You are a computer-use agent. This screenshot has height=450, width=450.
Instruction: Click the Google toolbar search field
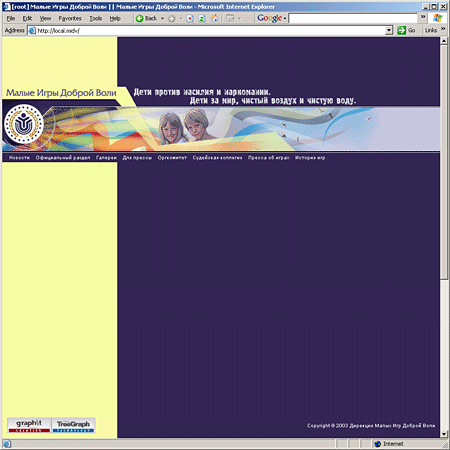(353, 18)
